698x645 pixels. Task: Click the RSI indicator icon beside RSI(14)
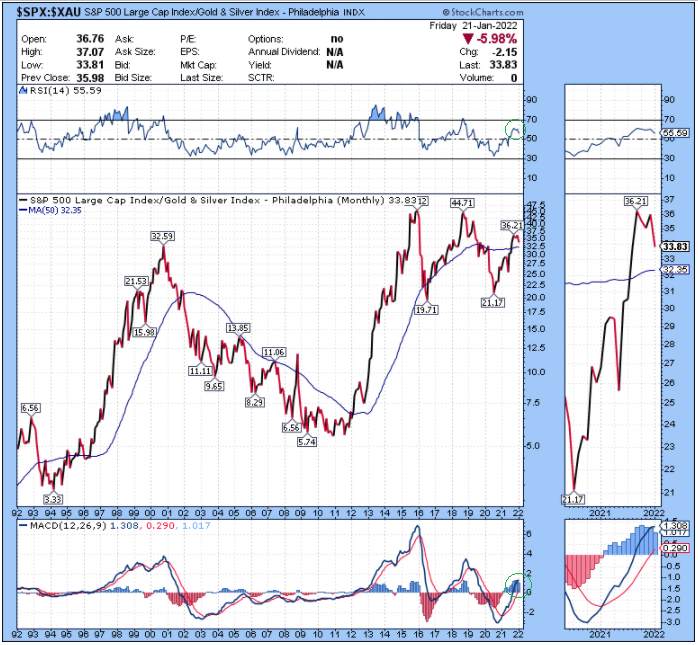pyautogui.click(x=24, y=91)
